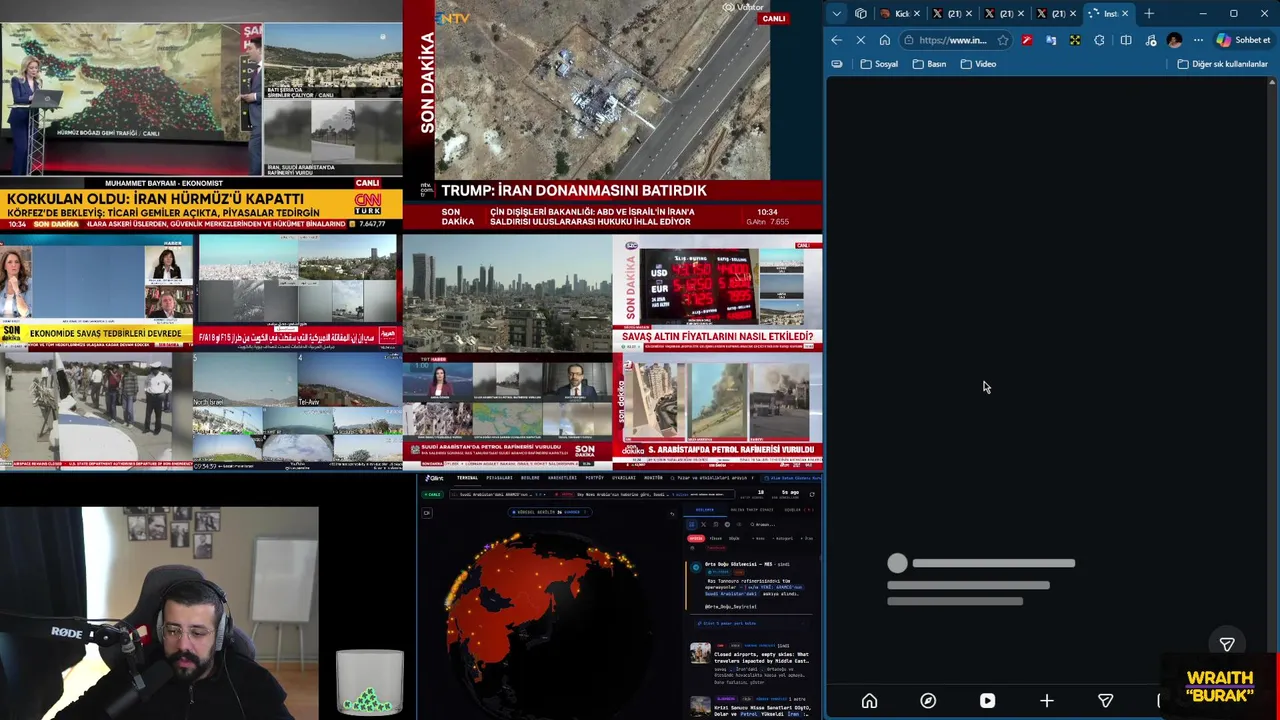Go to the browser home page

tap(885, 40)
